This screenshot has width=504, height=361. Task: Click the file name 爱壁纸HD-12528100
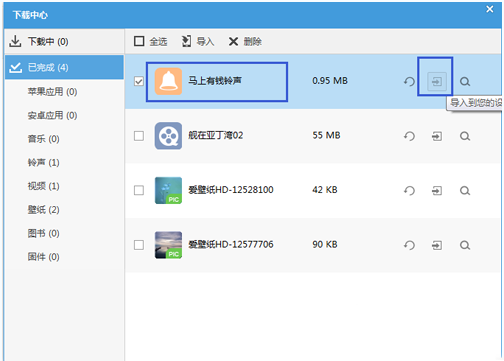[x=231, y=190]
